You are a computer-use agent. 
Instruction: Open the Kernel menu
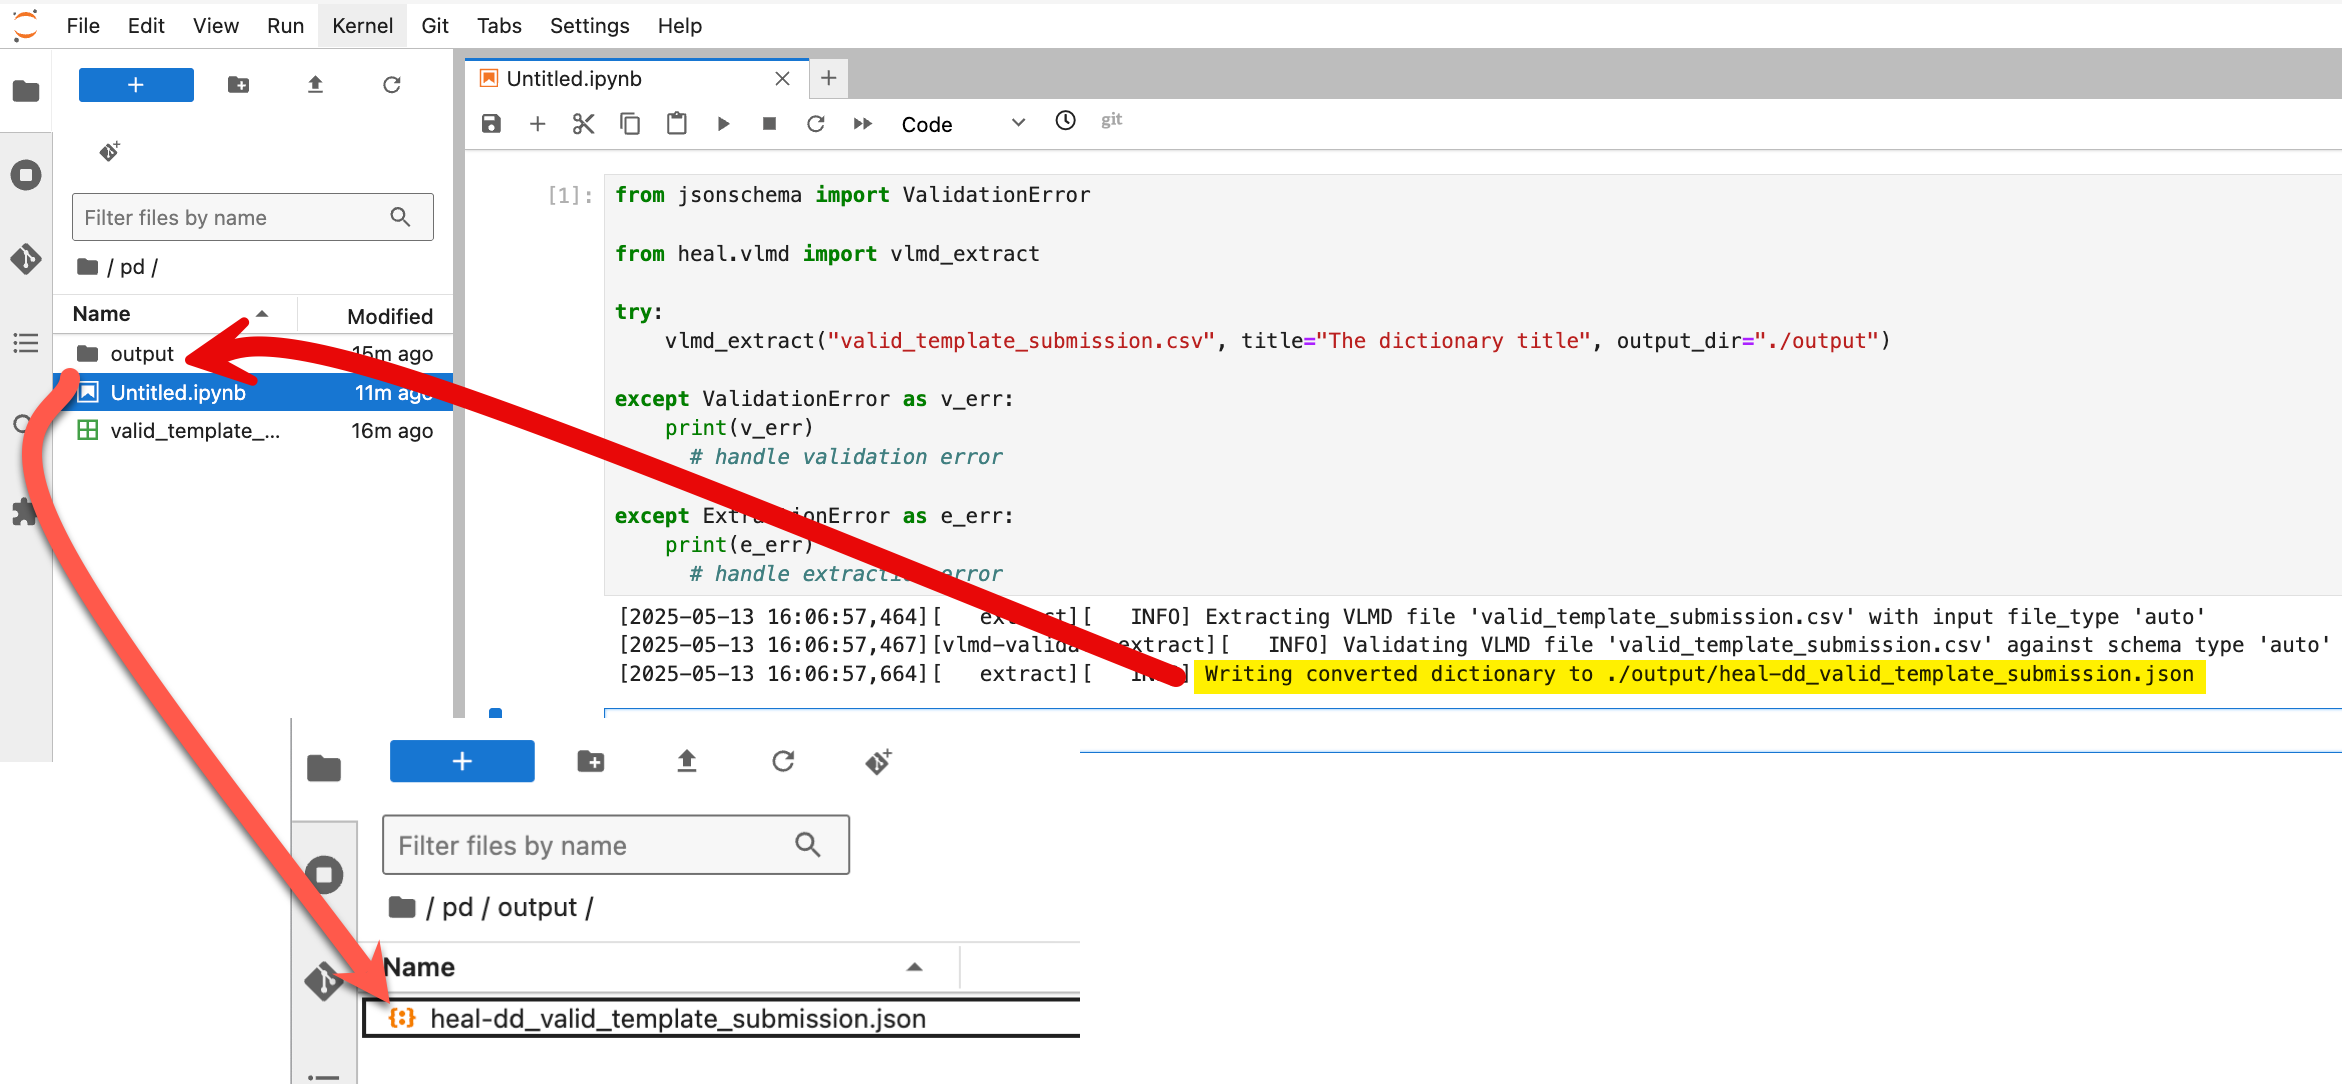[362, 26]
